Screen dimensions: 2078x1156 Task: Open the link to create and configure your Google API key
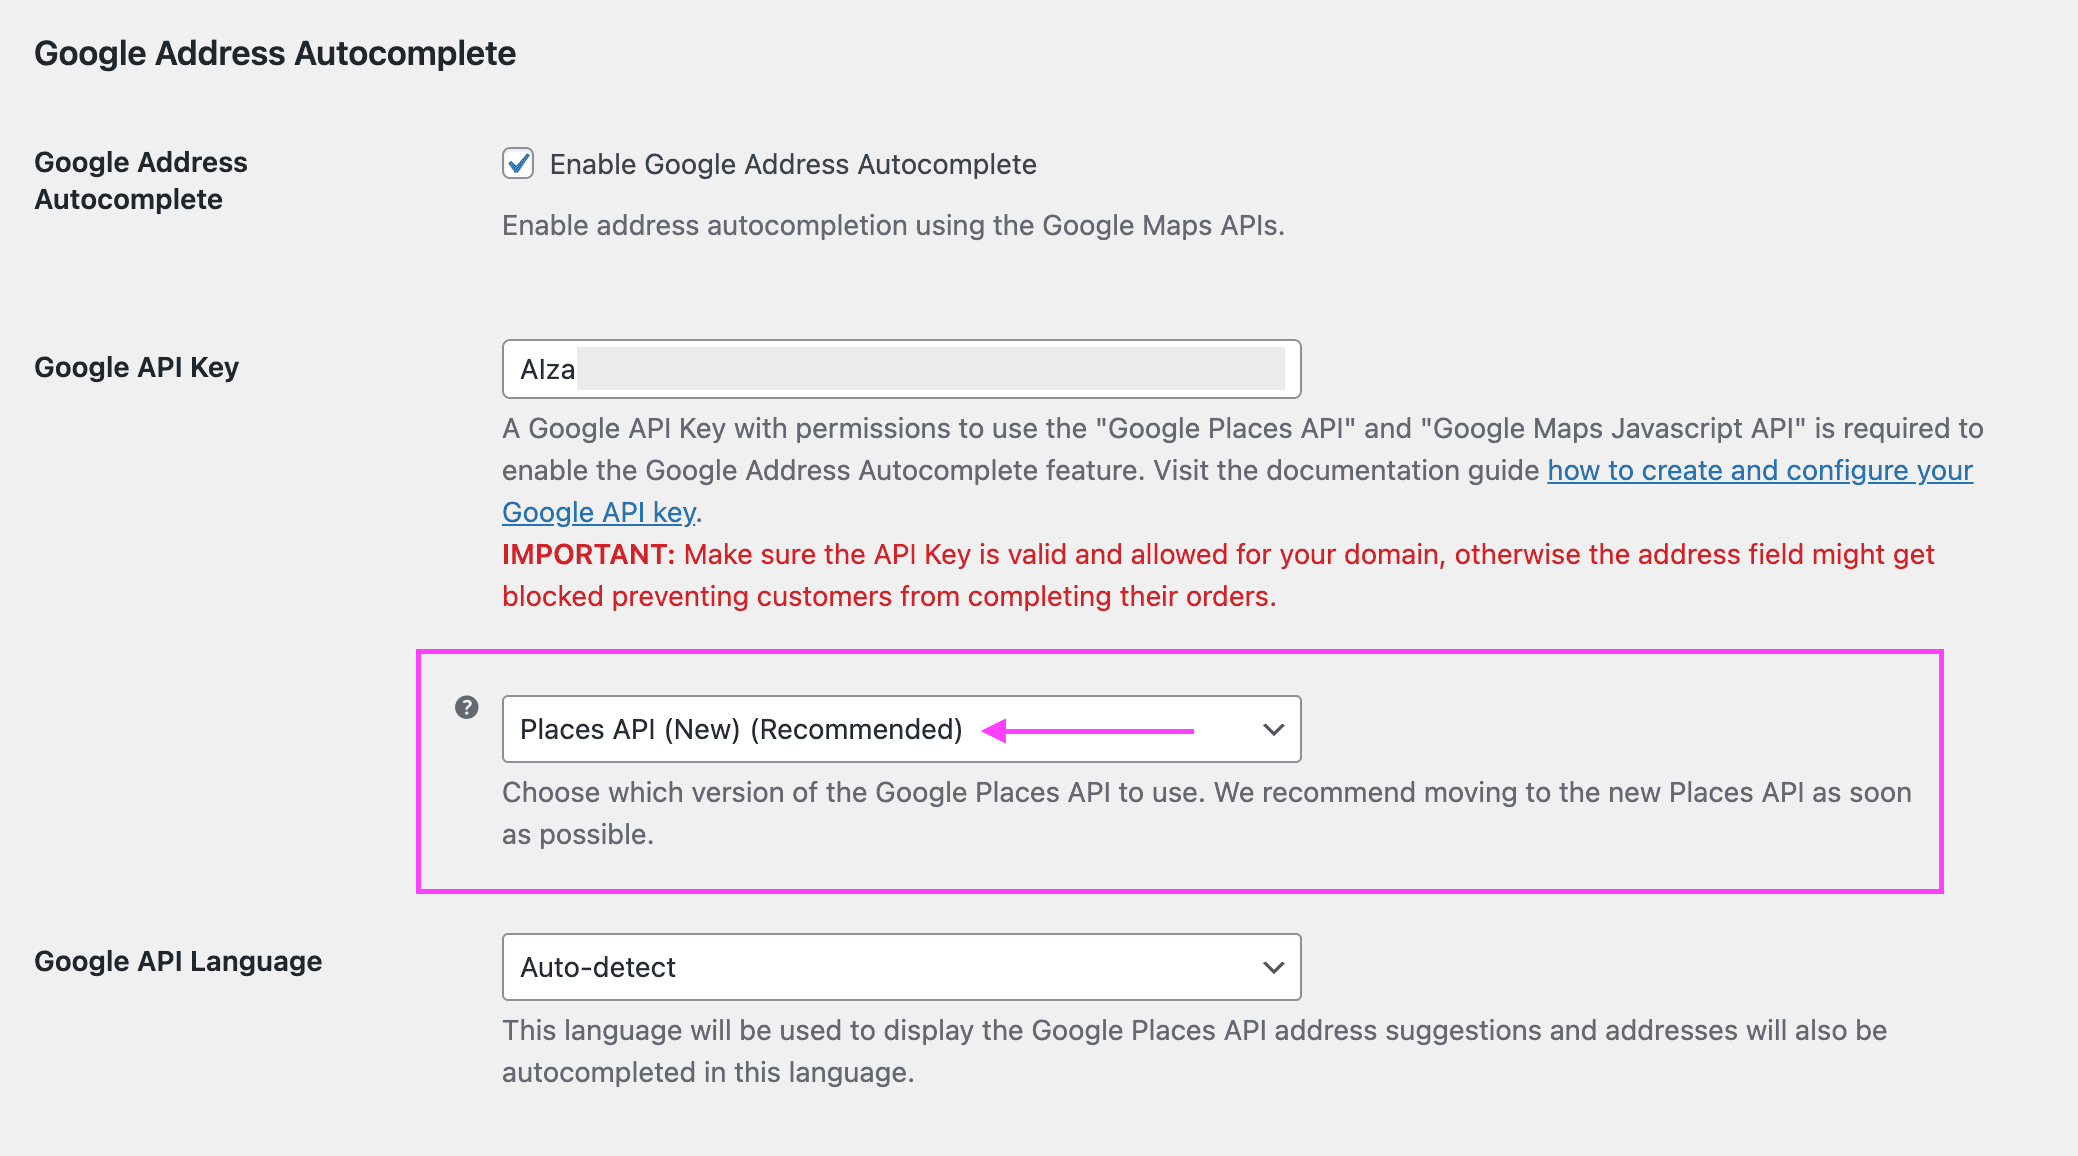tap(1760, 470)
